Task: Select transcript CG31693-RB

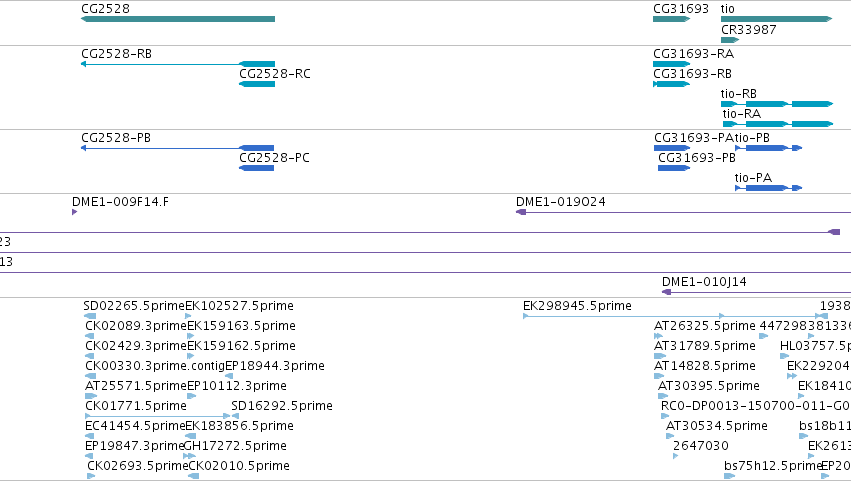Action: coord(692,74)
